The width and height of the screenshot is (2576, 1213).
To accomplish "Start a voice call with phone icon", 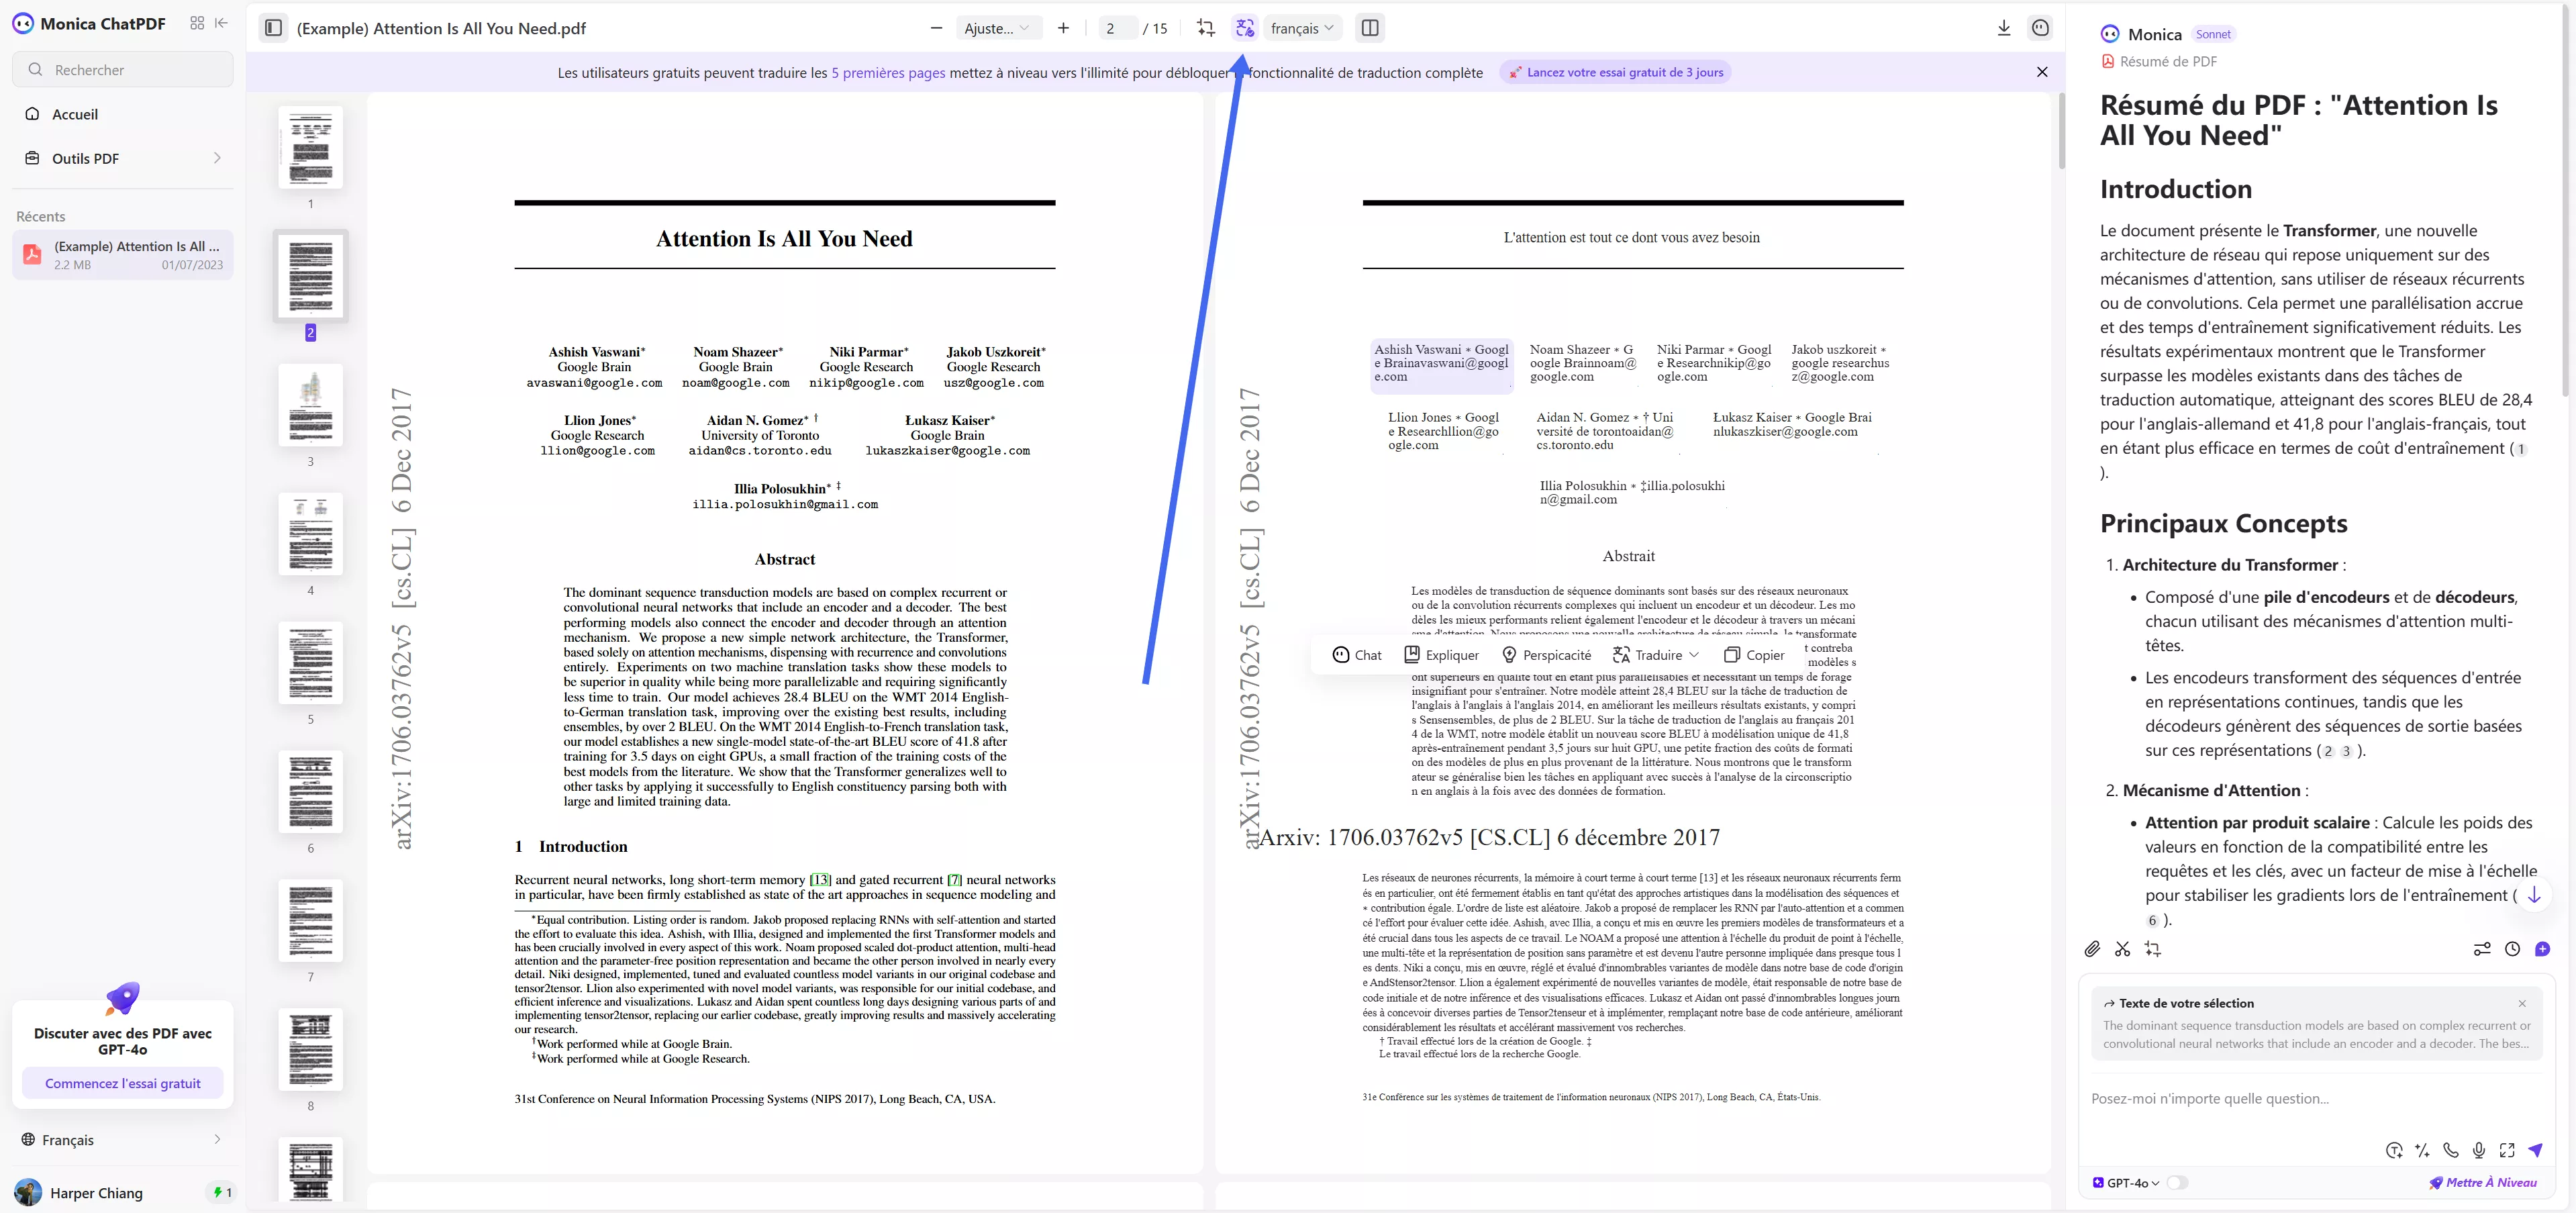I will [x=2450, y=1150].
